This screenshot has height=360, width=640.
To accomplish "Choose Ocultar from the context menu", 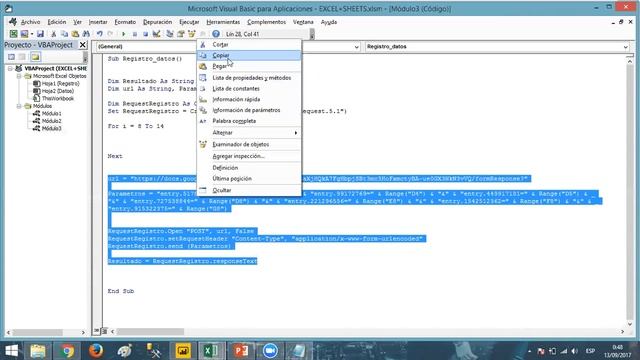I will [249, 190].
